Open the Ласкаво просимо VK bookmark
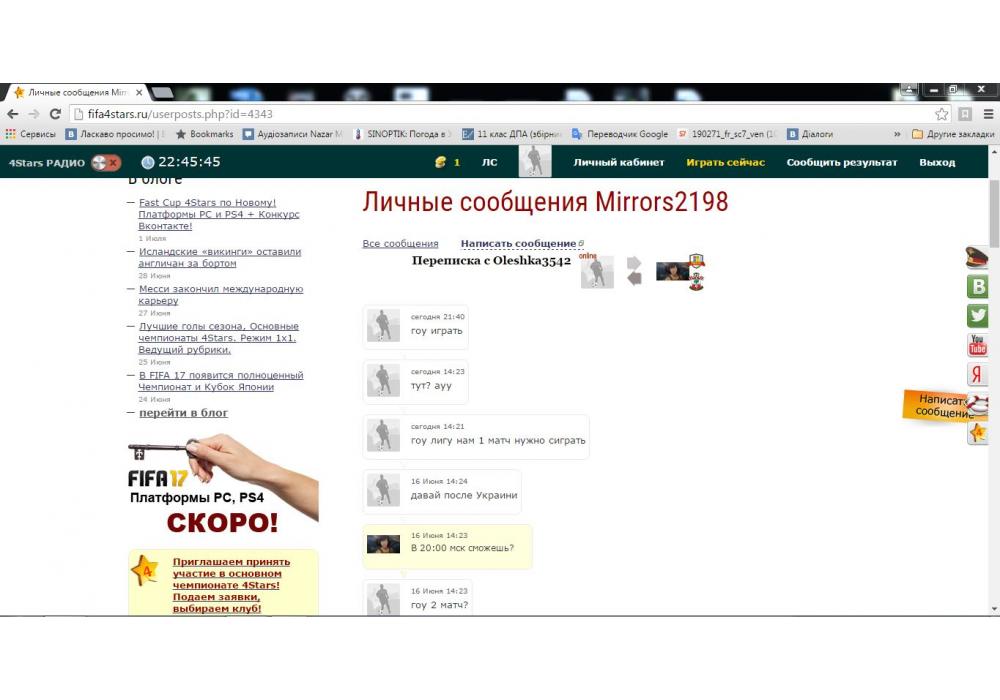1000x700 pixels. (114, 134)
